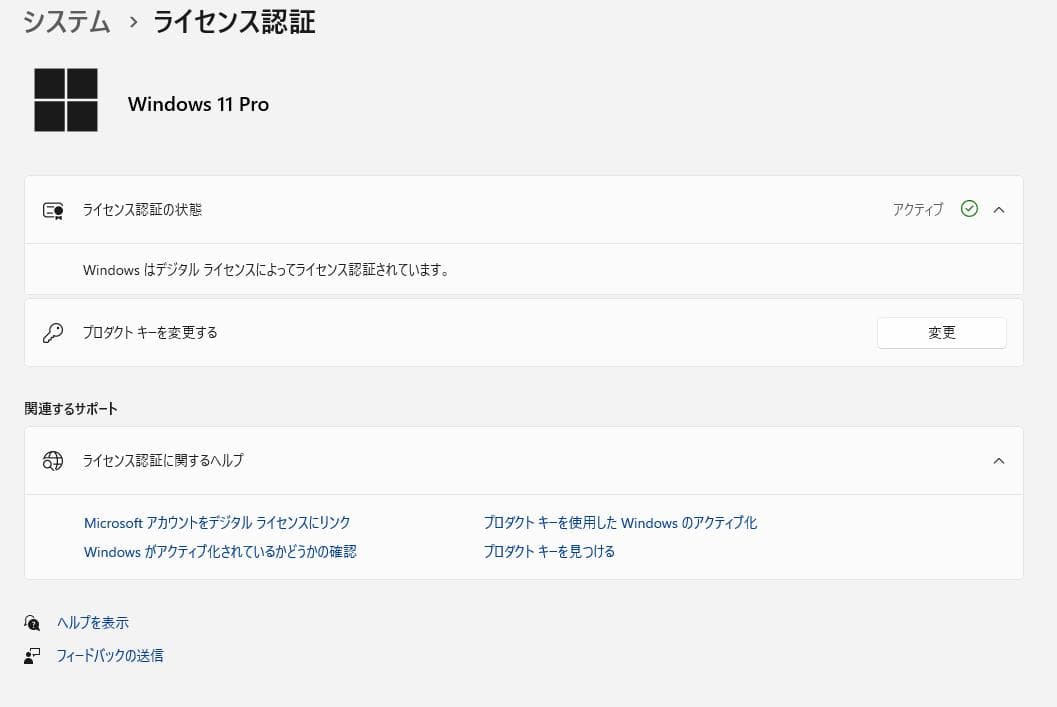Click the license certificate icon beside ライセンス認証の状態
The image size is (1057, 707).
pyautogui.click(x=53, y=210)
